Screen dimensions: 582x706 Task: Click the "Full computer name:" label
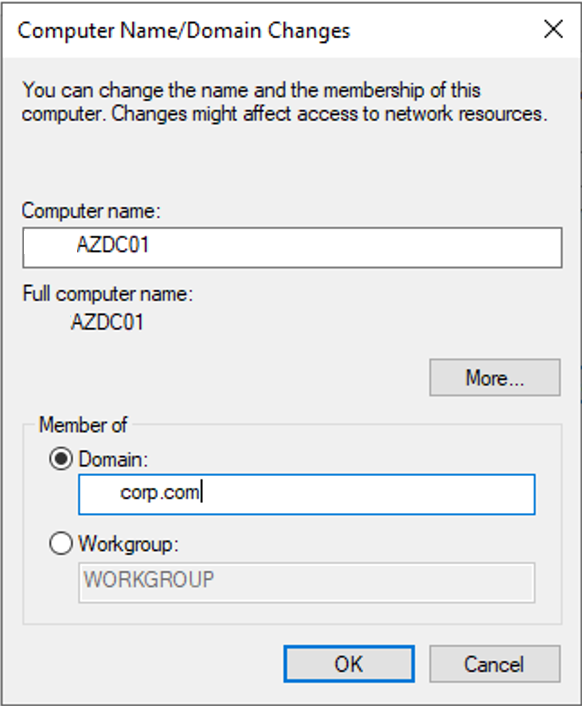pyautogui.click(x=108, y=294)
